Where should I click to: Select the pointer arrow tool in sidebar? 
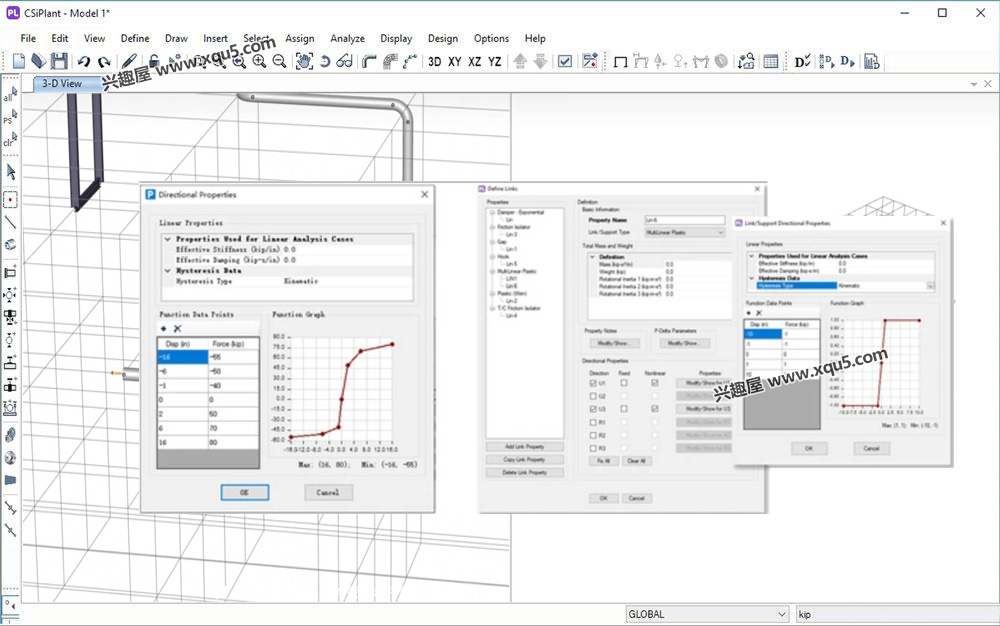10,171
